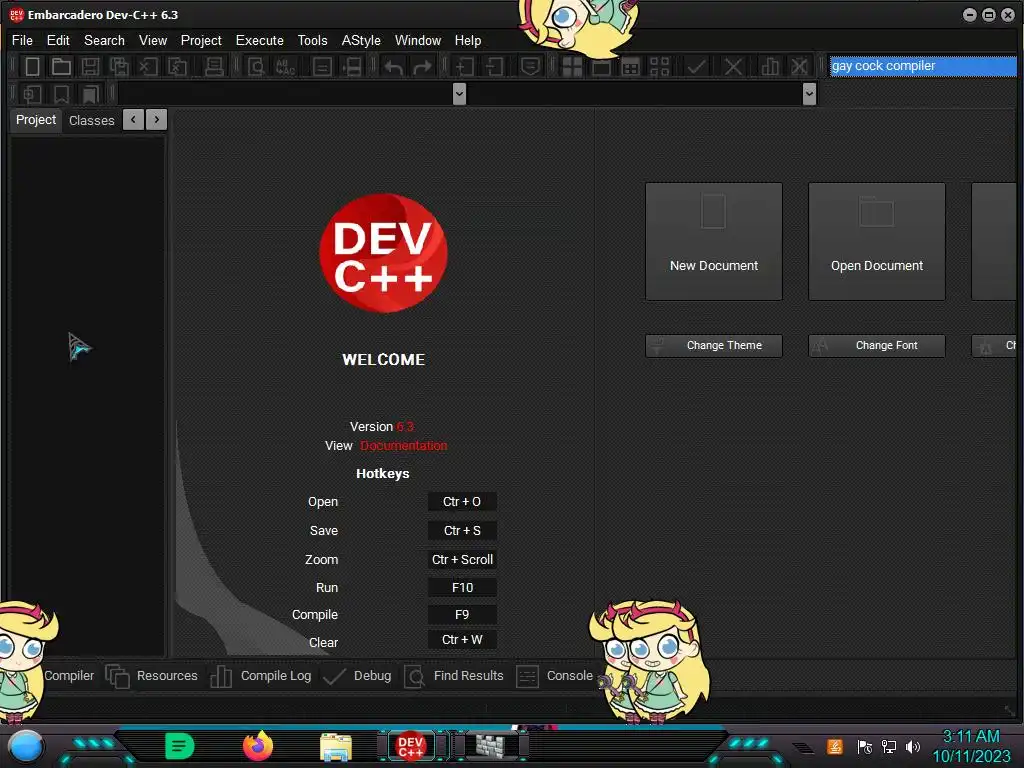Screen dimensions: 1024x768
Task: Switch to the Find Results bottom tab
Action: pyautogui.click(x=454, y=676)
